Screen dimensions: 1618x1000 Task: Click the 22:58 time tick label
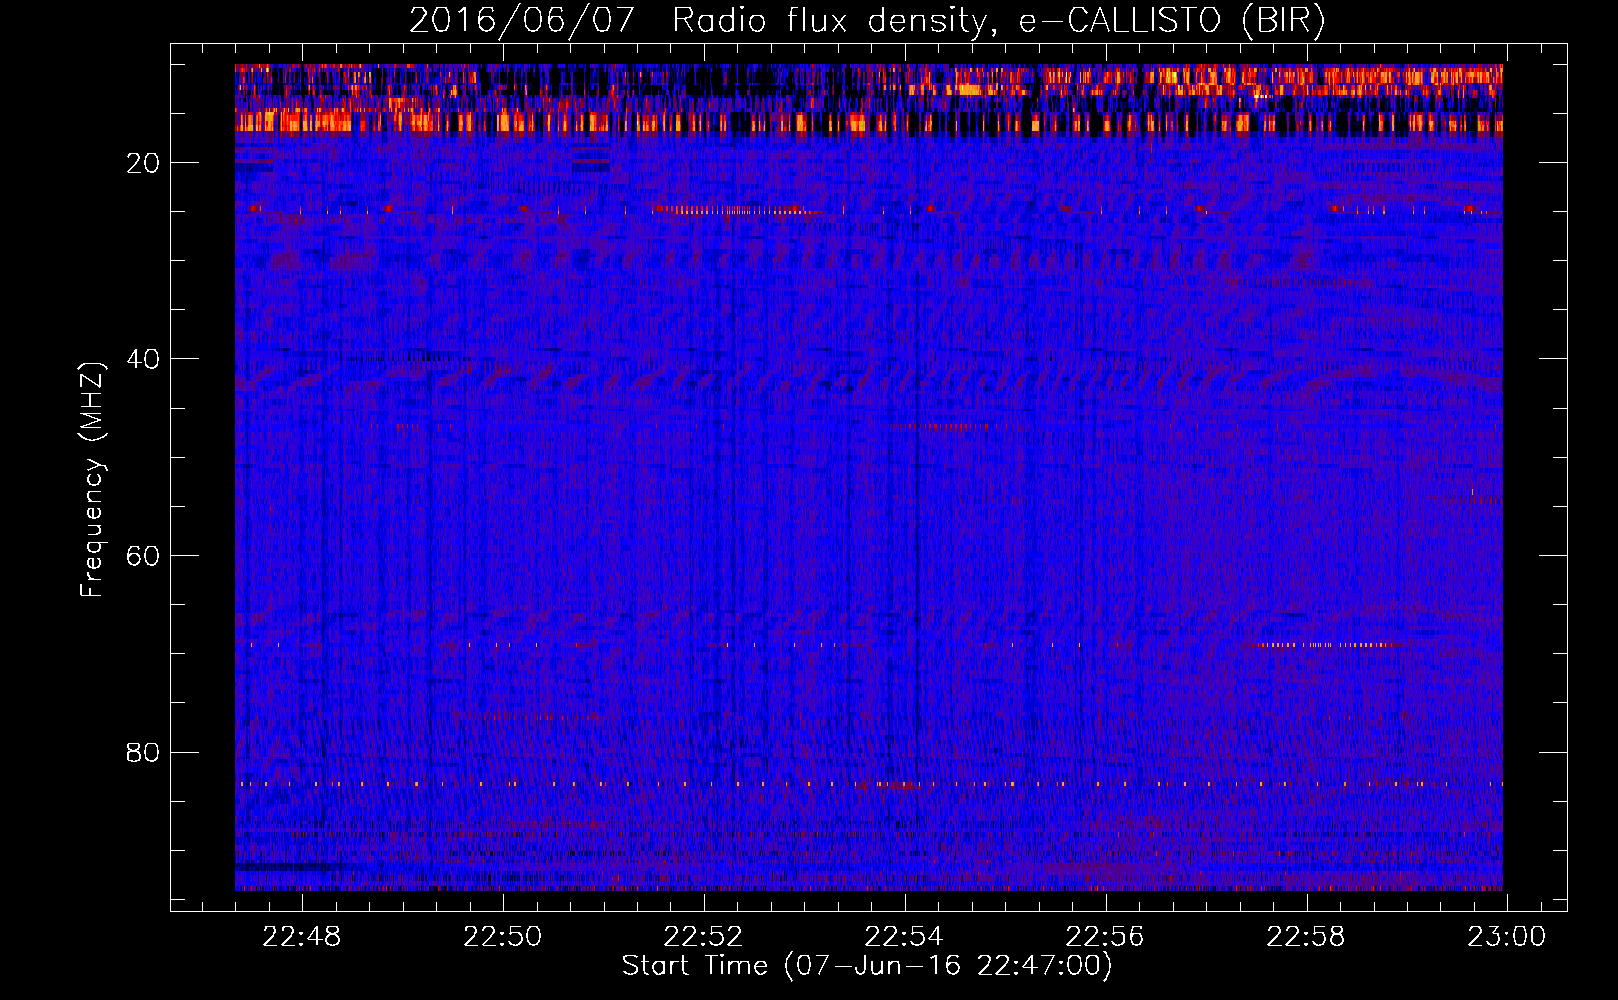[1306, 937]
